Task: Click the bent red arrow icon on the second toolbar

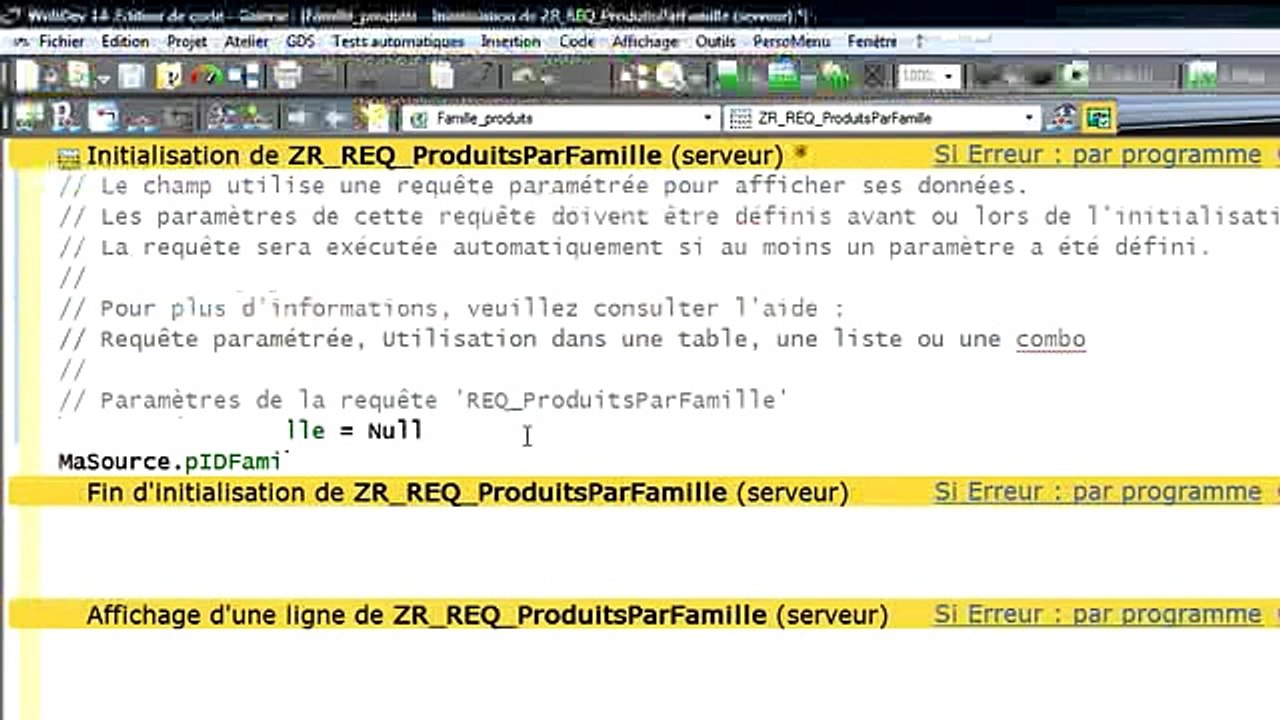Action: click(104, 117)
